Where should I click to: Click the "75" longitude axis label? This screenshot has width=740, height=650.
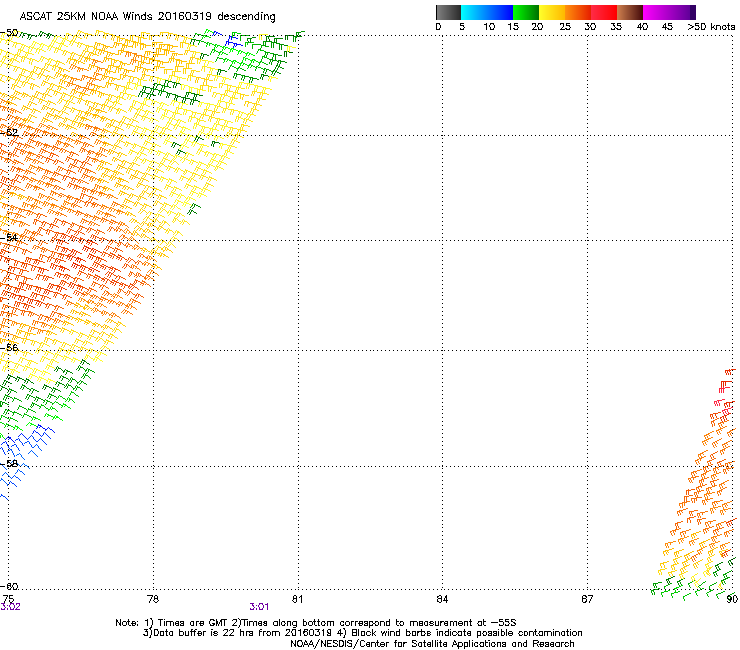[x=8, y=599]
